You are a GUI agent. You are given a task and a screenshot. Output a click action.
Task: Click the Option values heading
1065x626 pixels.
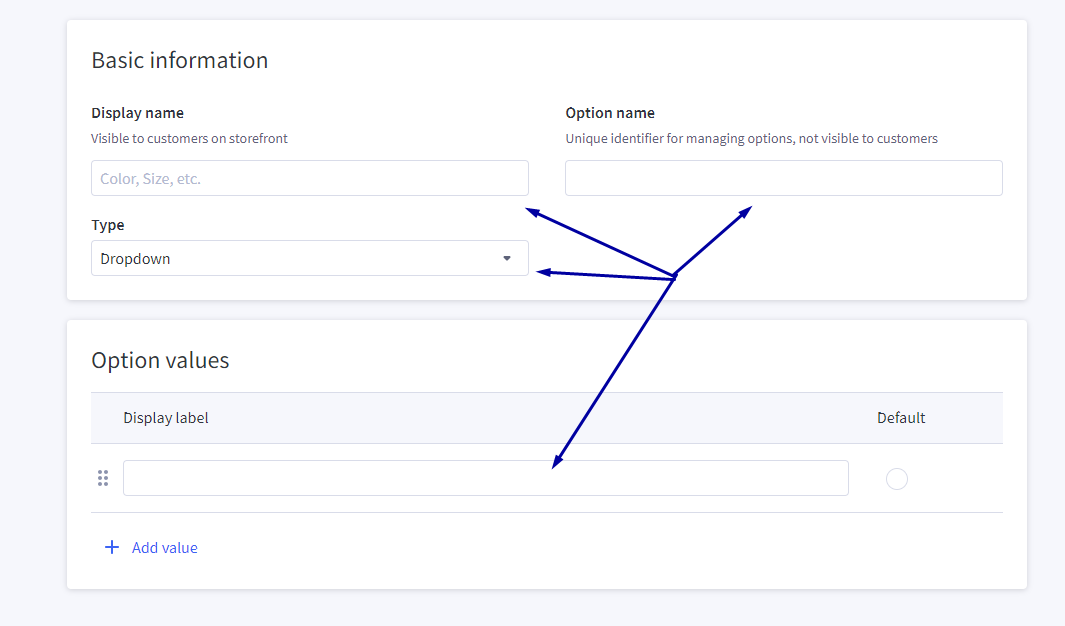click(160, 360)
